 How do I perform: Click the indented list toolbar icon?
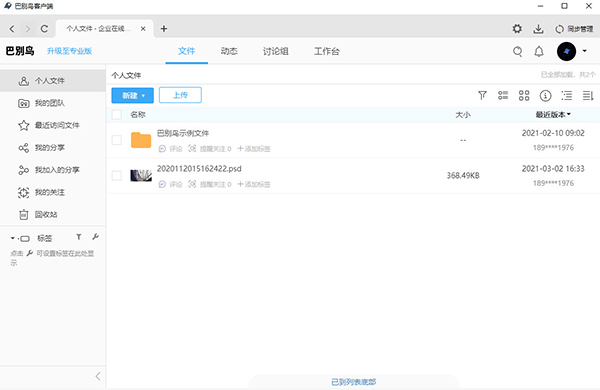coord(567,95)
